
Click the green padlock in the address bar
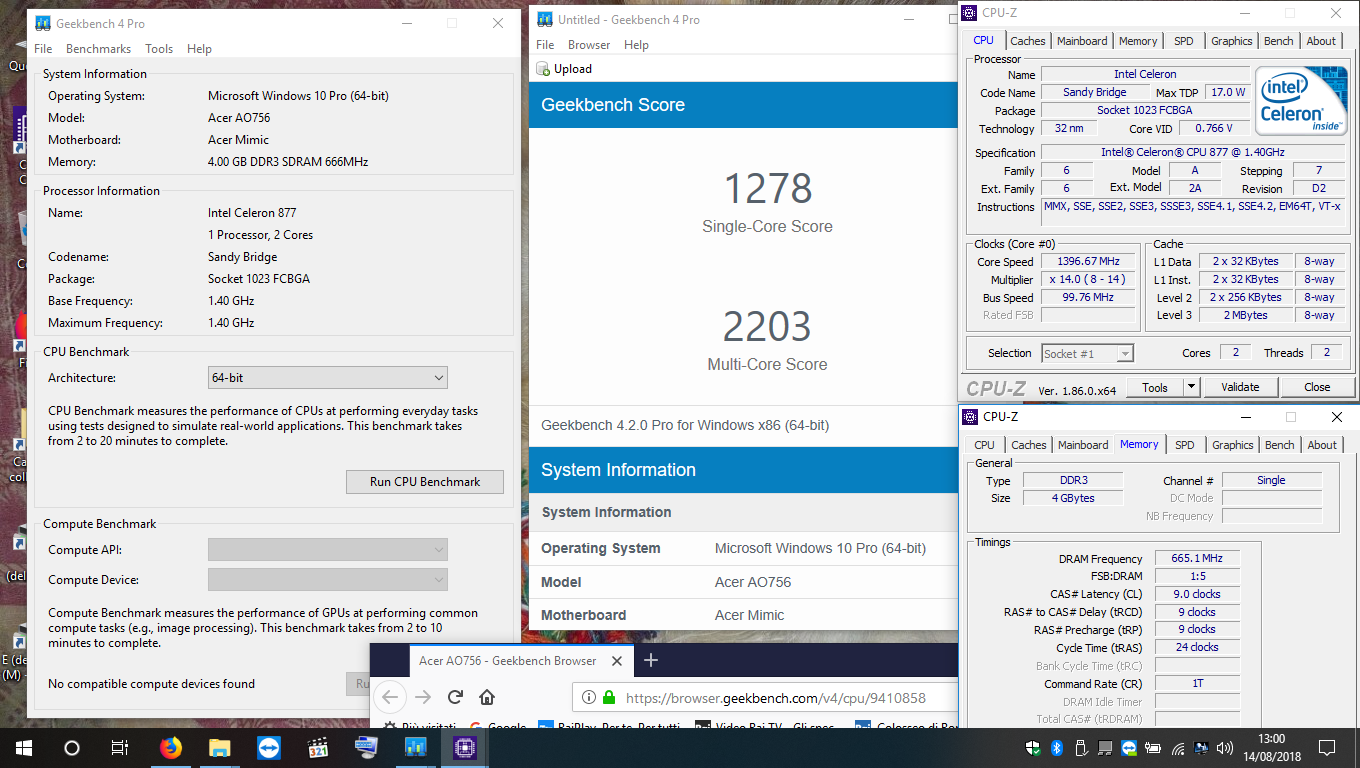609,697
